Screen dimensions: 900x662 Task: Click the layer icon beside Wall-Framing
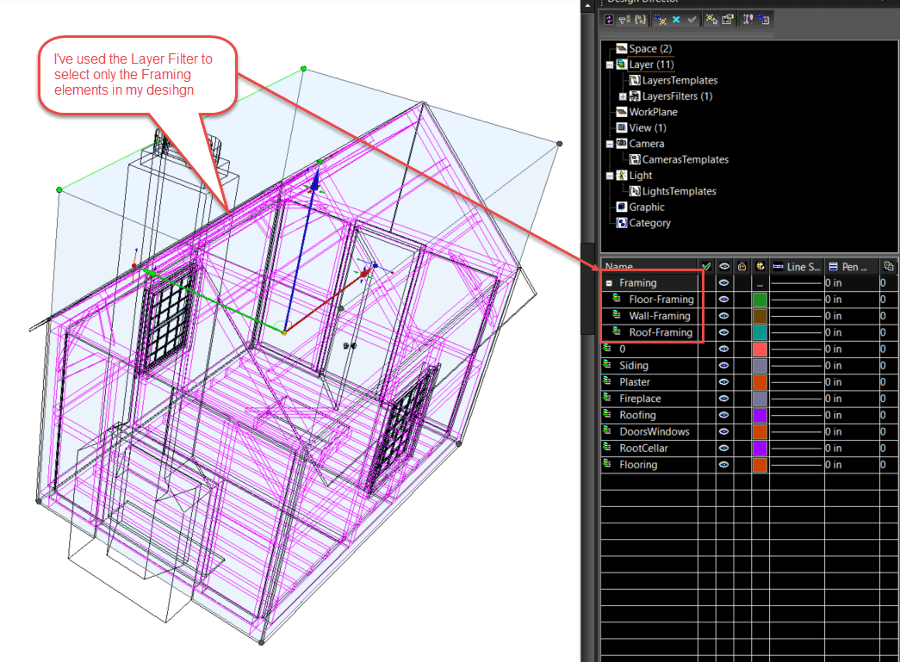point(616,315)
